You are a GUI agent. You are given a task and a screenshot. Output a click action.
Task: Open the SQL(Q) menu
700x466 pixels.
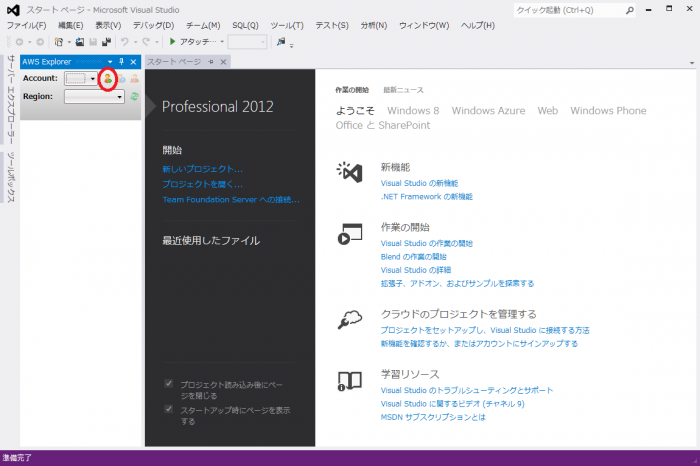pyautogui.click(x=245, y=25)
